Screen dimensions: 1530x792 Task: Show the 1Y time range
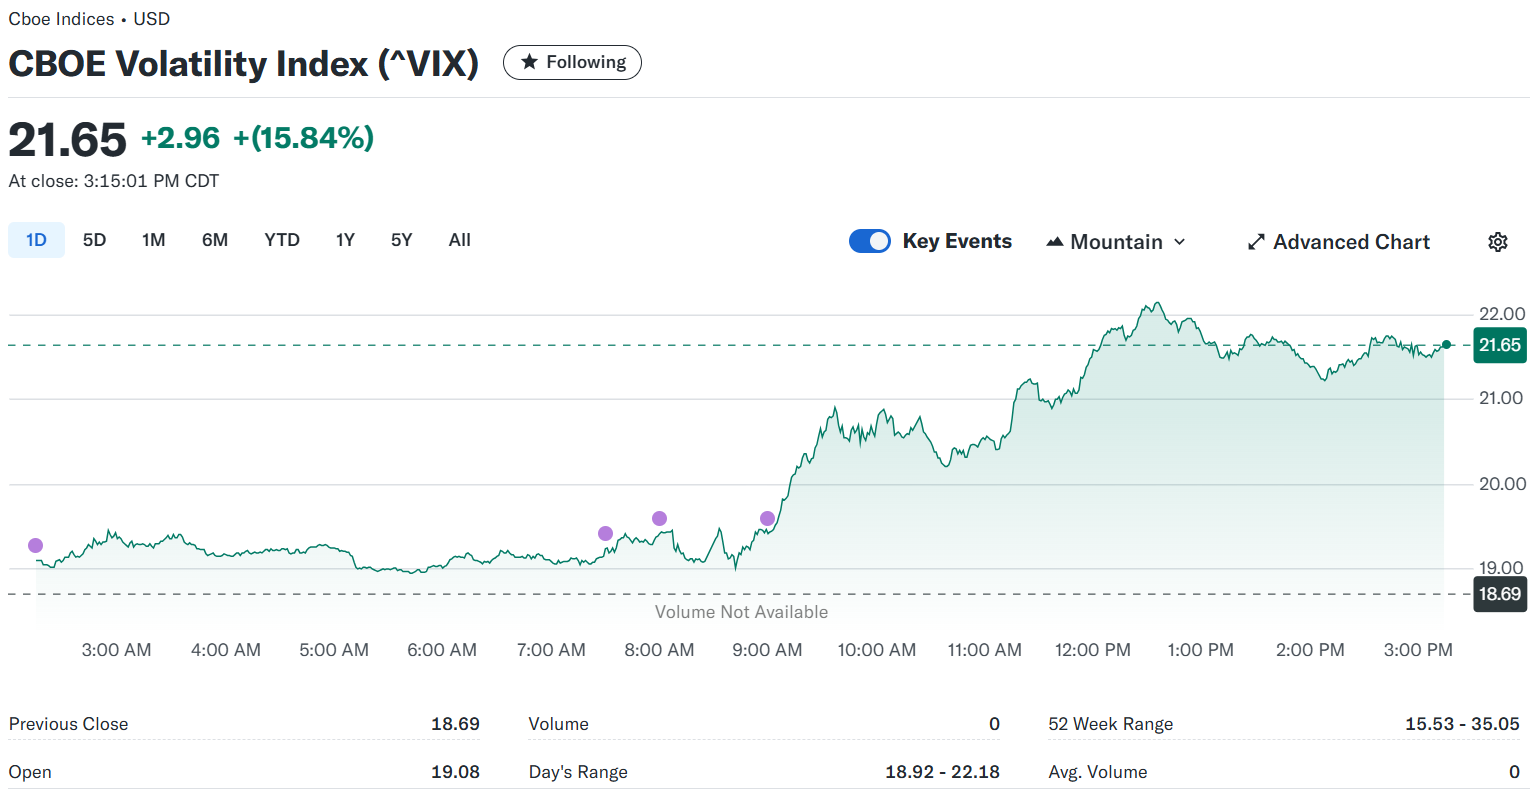coord(345,240)
